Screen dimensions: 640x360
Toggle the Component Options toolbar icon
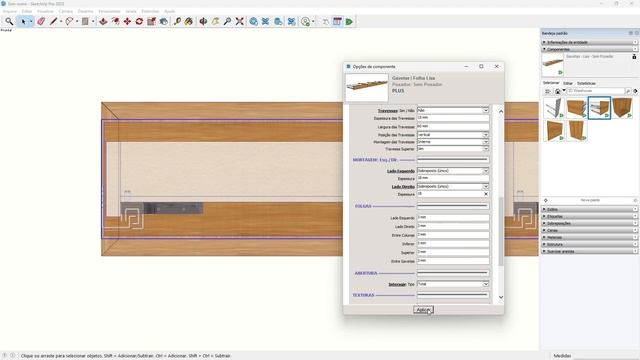pyautogui.click(x=337, y=21)
